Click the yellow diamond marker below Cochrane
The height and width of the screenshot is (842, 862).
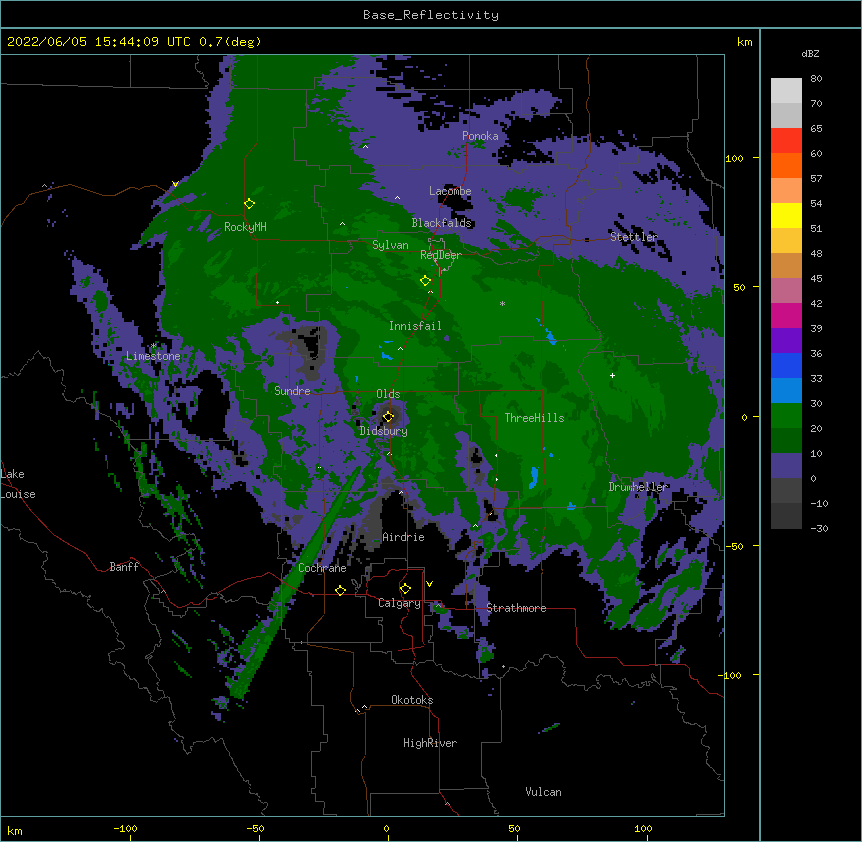[x=340, y=590]
